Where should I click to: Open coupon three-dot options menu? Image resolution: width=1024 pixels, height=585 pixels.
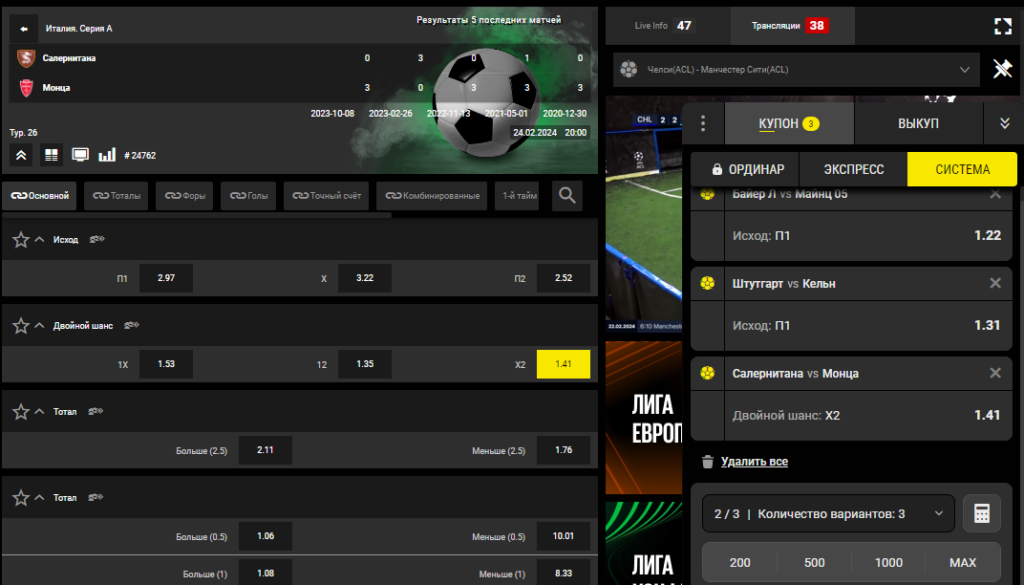(703, 123)
